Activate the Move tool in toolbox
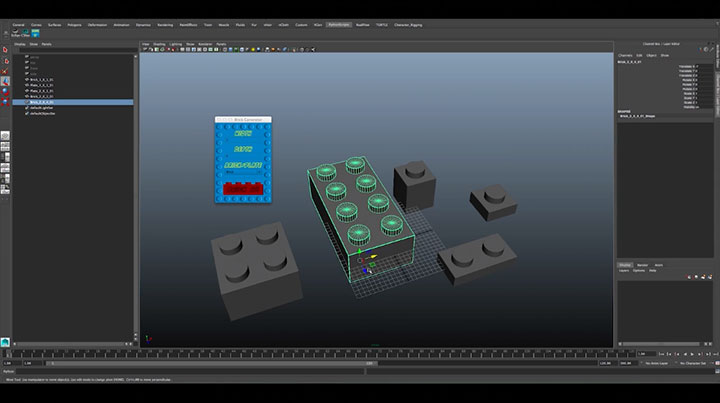The width and height of the screenshot is (720, 403). coord(5,81)
